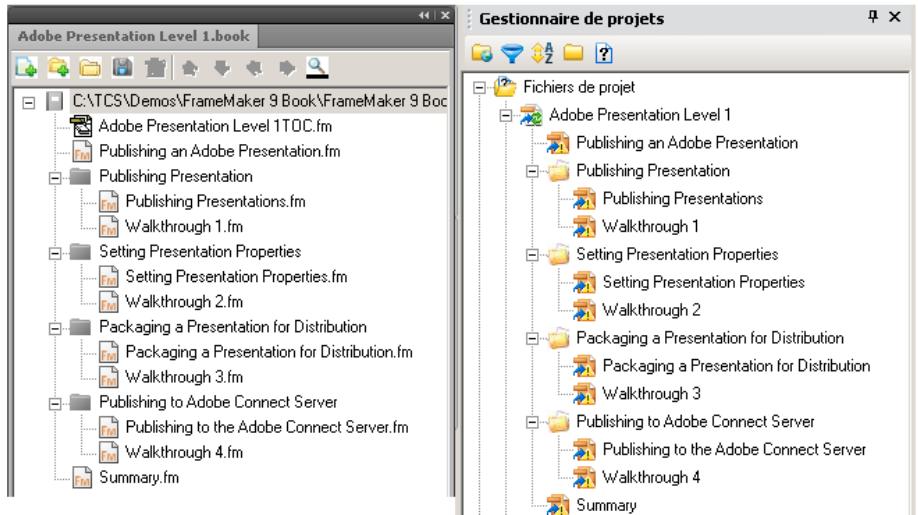The height and width of the screenshot is (515, 918).
Task: Select Publishing an Adobe Presentation topic in project manager
Action: [x=687, y=143]
